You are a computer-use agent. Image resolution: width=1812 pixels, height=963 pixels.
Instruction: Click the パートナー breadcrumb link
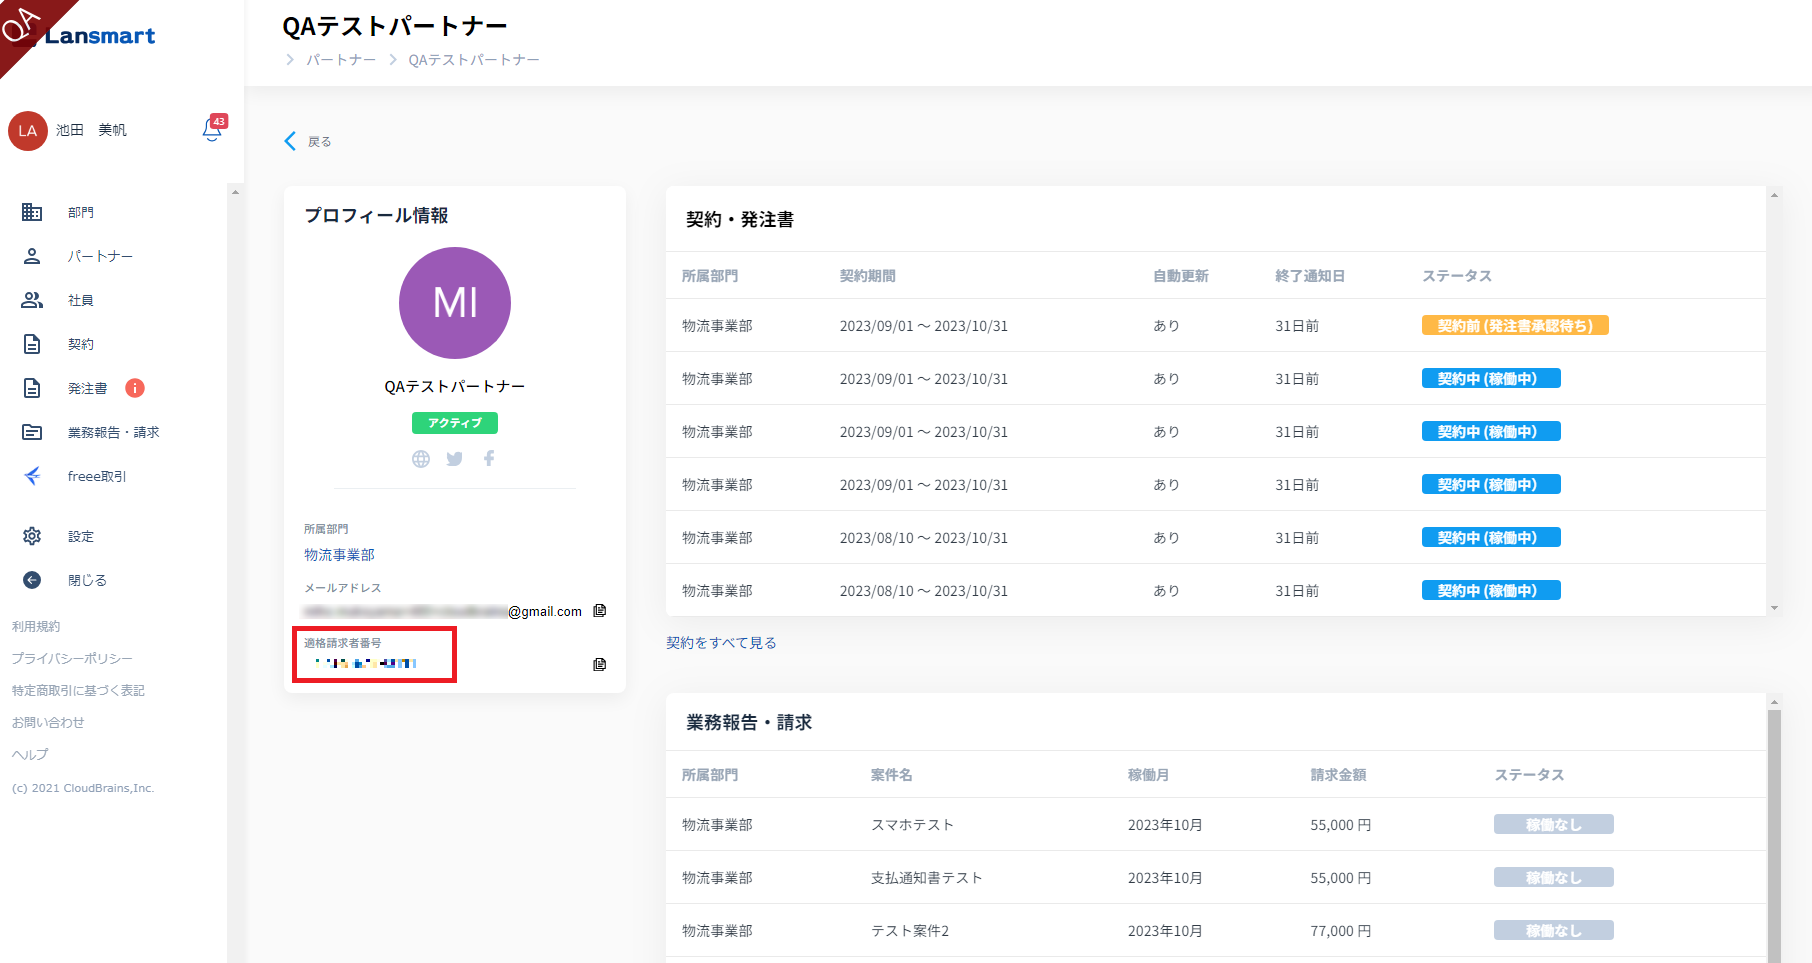pyautogui.click(x=341, y=60)
